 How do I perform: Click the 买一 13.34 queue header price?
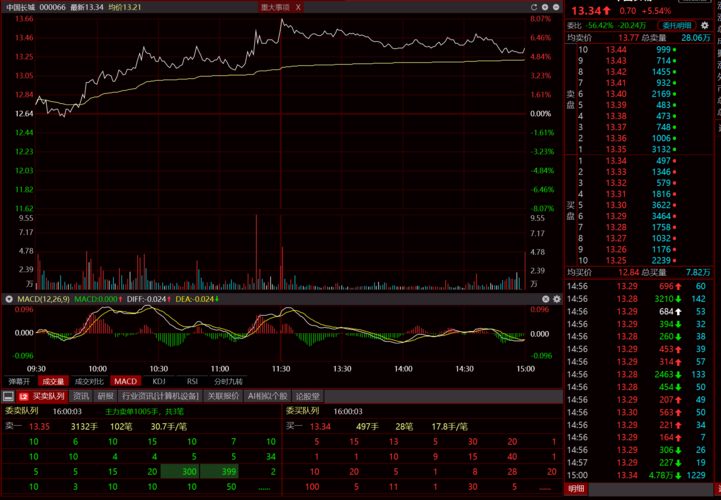[320, 426]
